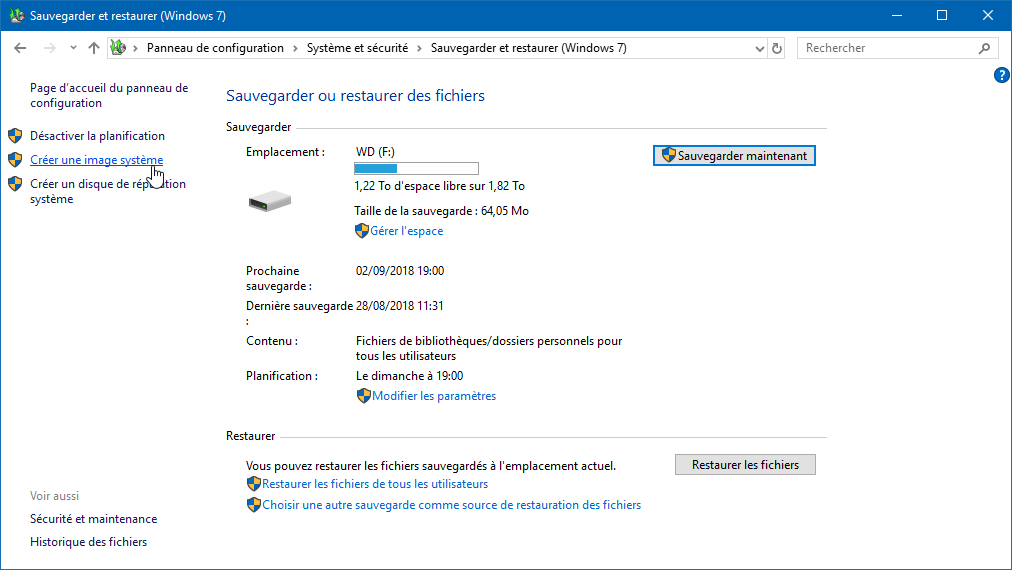Screen dimensions: 1012x570
Task: Click 1,22 To d'espace libre sur 1,82 To
Action: 440,186
